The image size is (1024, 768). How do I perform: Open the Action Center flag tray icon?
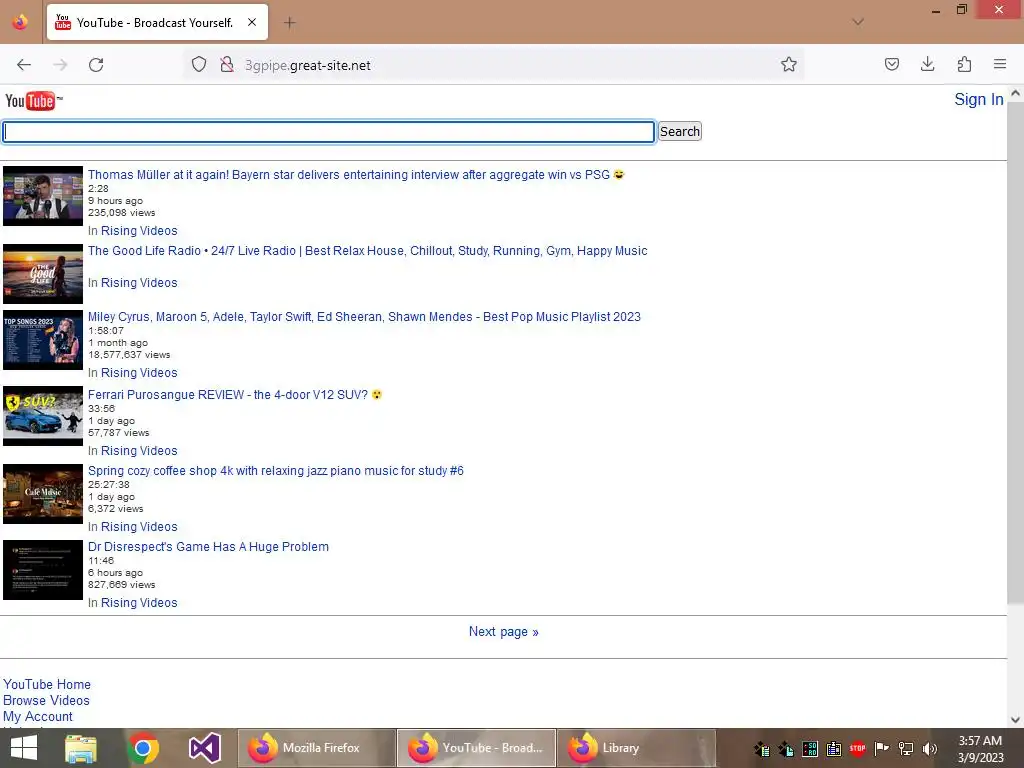882,748
